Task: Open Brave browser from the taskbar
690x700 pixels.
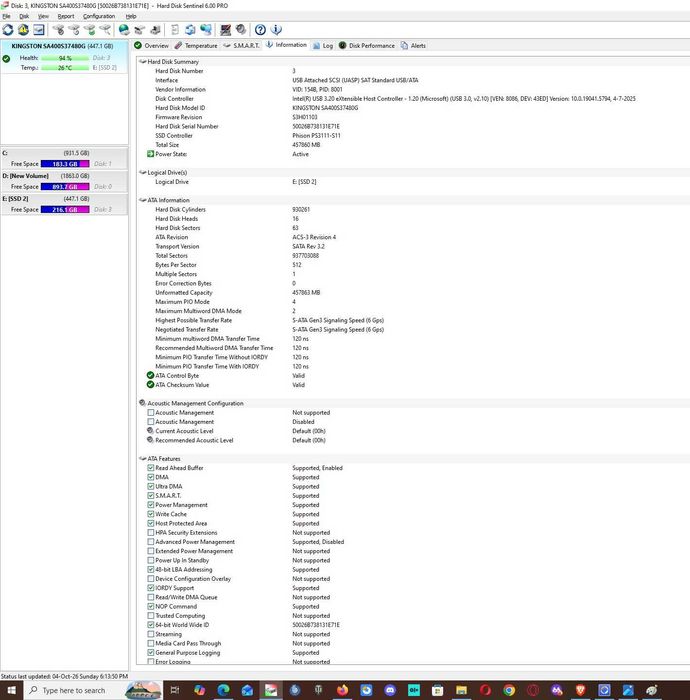Action: coord(580,690)
